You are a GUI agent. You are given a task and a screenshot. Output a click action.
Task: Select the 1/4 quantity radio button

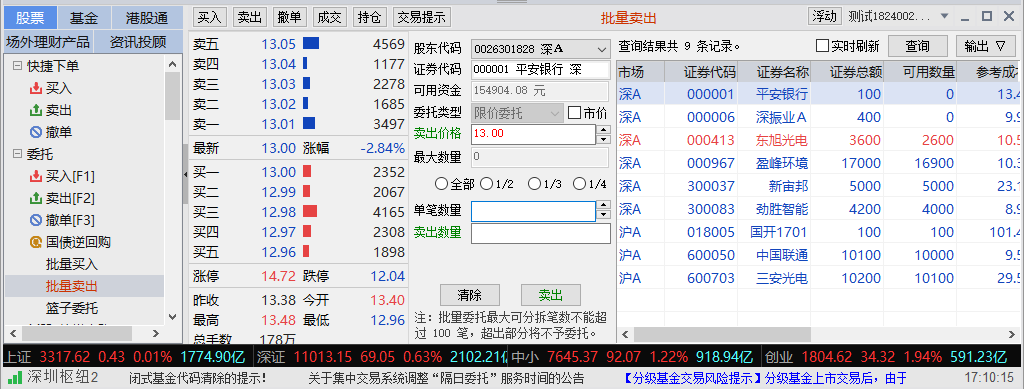(x=579, y=184)
